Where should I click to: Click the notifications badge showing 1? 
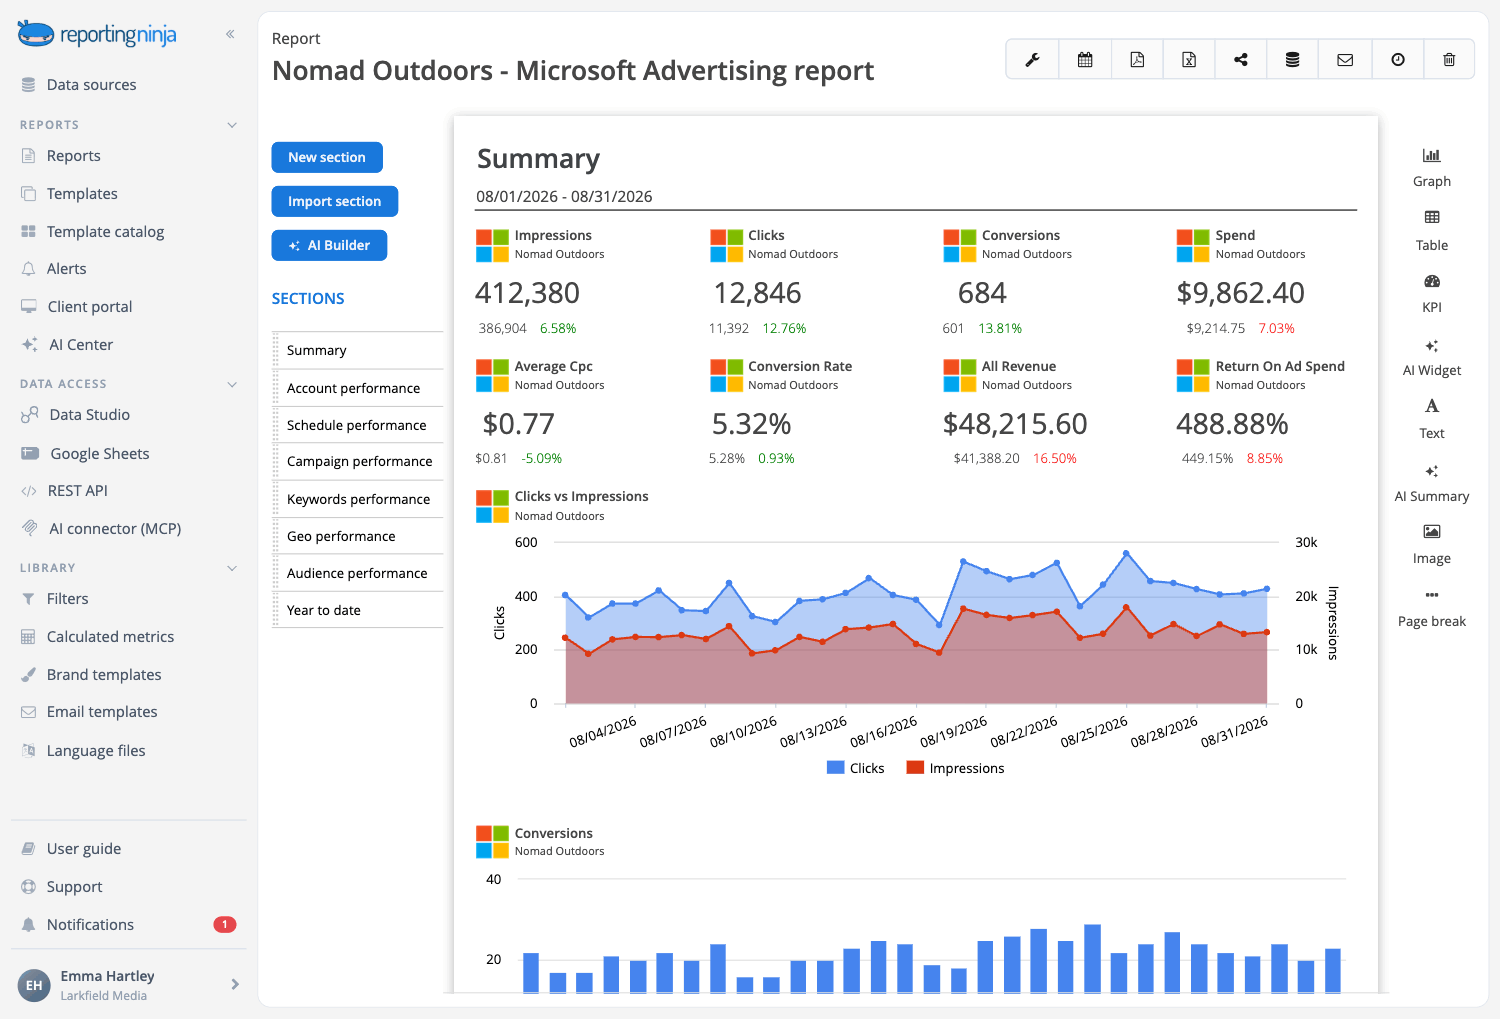(225, 925)
